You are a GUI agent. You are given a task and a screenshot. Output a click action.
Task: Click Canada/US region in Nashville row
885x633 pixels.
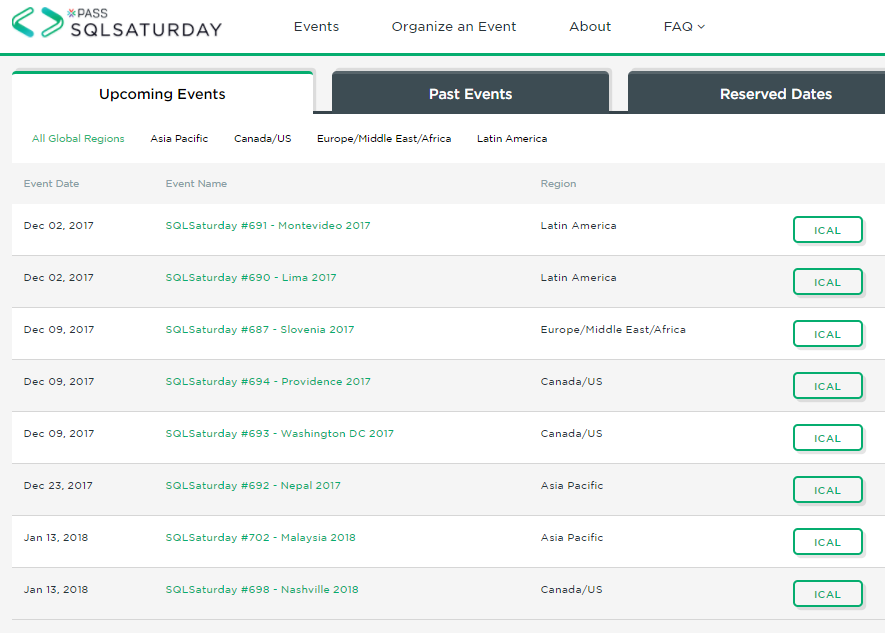click(x=571, y=589)
